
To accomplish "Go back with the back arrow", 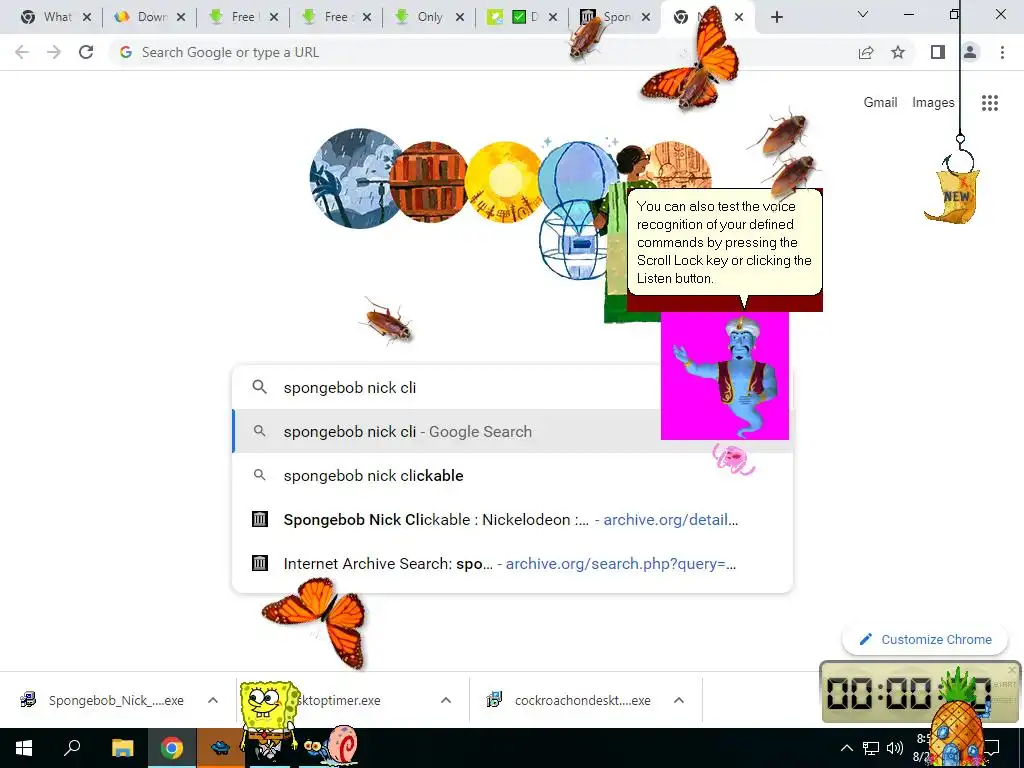I will click(22, 52).
